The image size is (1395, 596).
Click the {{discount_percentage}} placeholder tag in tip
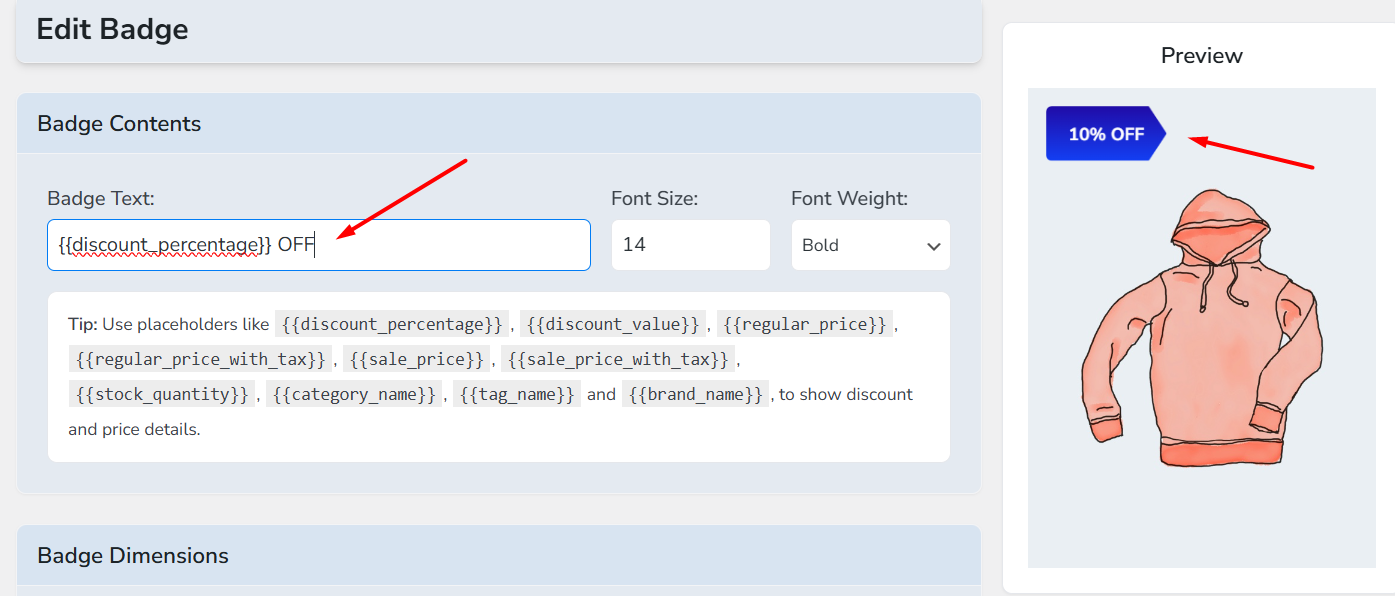(392, 324)
